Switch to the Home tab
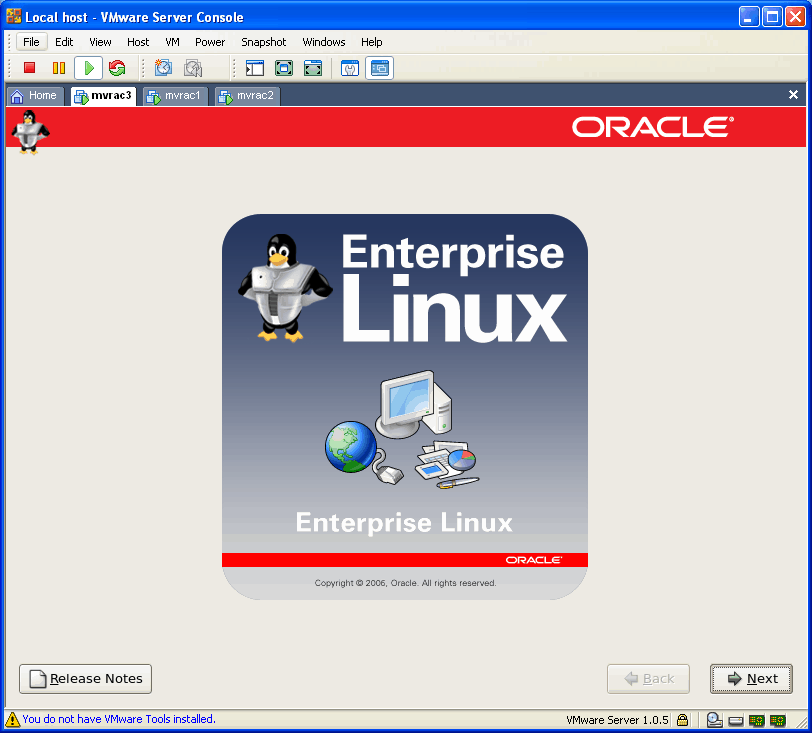 [x=35, y=96]
